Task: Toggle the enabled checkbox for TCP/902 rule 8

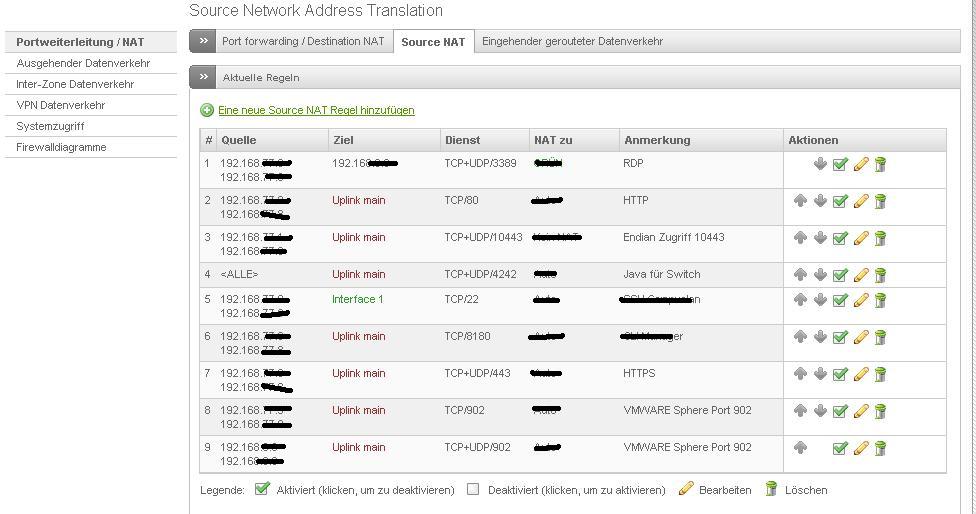Action: [840, 411]
